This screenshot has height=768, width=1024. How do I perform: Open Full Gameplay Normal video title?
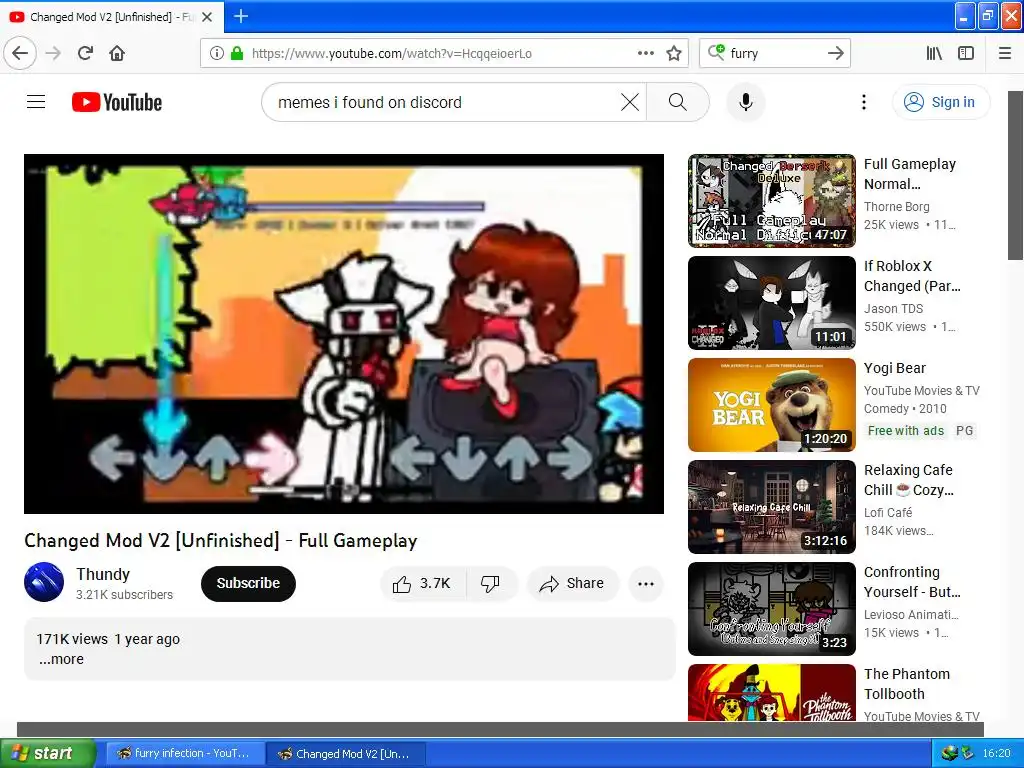(x=910, y=174)
